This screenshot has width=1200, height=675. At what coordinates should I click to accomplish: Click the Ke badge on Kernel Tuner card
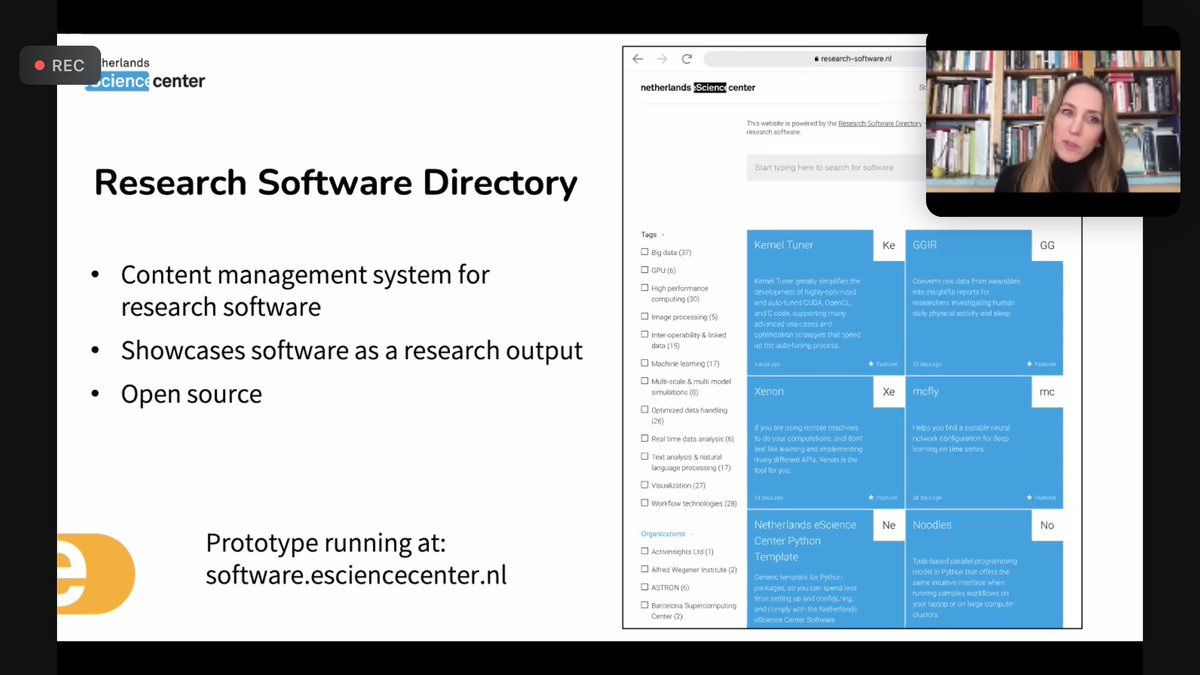[889, 245]
